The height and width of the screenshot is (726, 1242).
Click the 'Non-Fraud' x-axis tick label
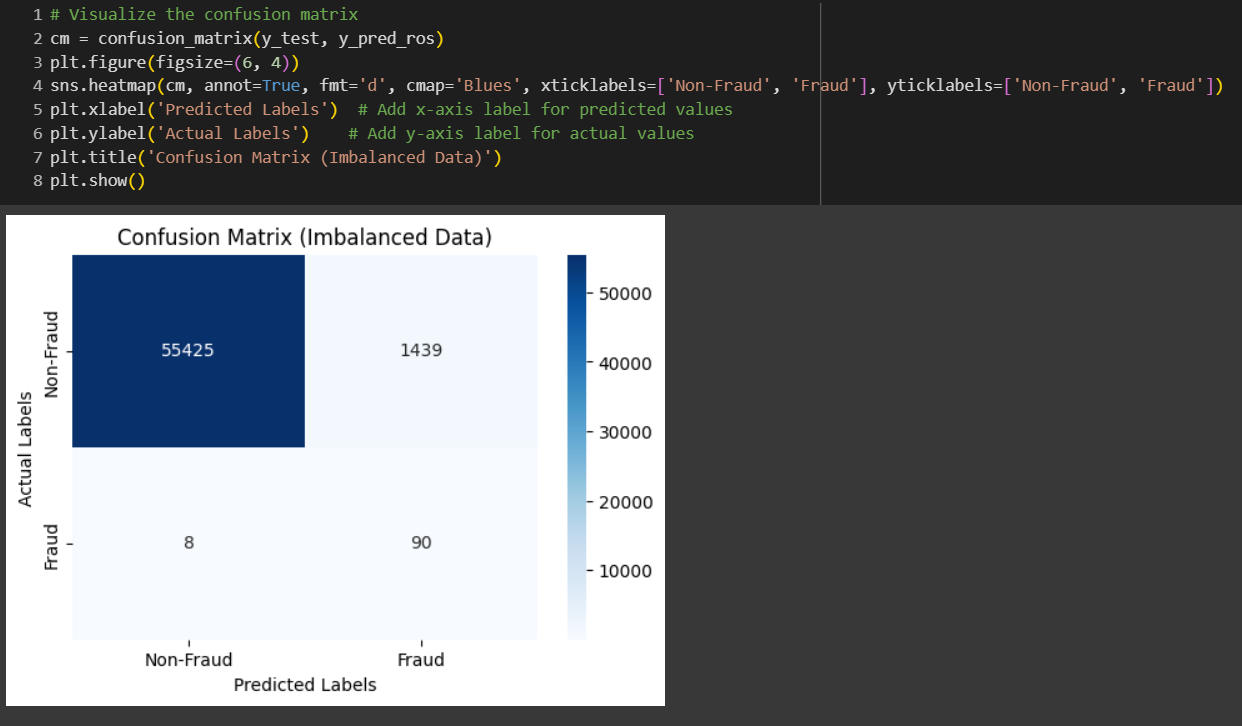188,660
